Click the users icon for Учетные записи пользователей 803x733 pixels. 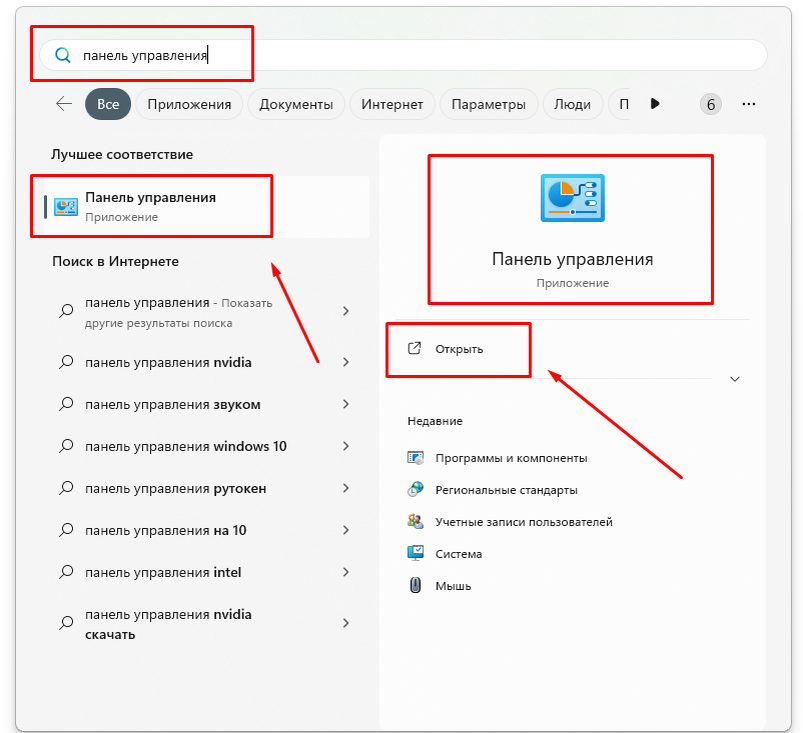pos(415,521)
